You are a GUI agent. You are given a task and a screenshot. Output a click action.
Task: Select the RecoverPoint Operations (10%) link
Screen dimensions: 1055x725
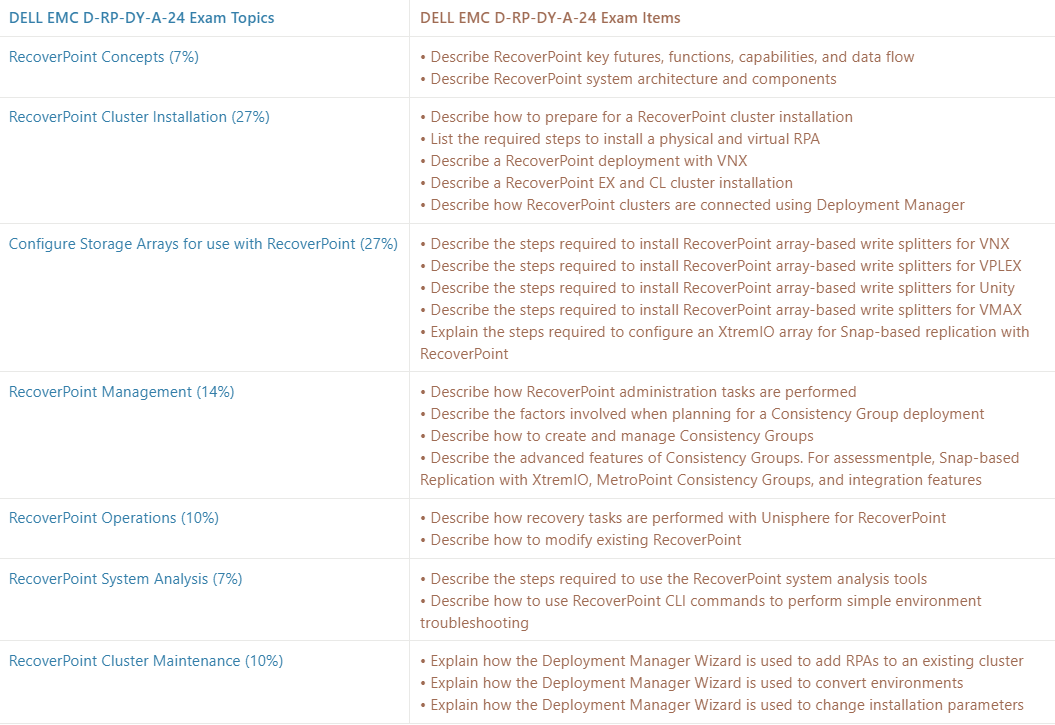click(x=114, y=518)
